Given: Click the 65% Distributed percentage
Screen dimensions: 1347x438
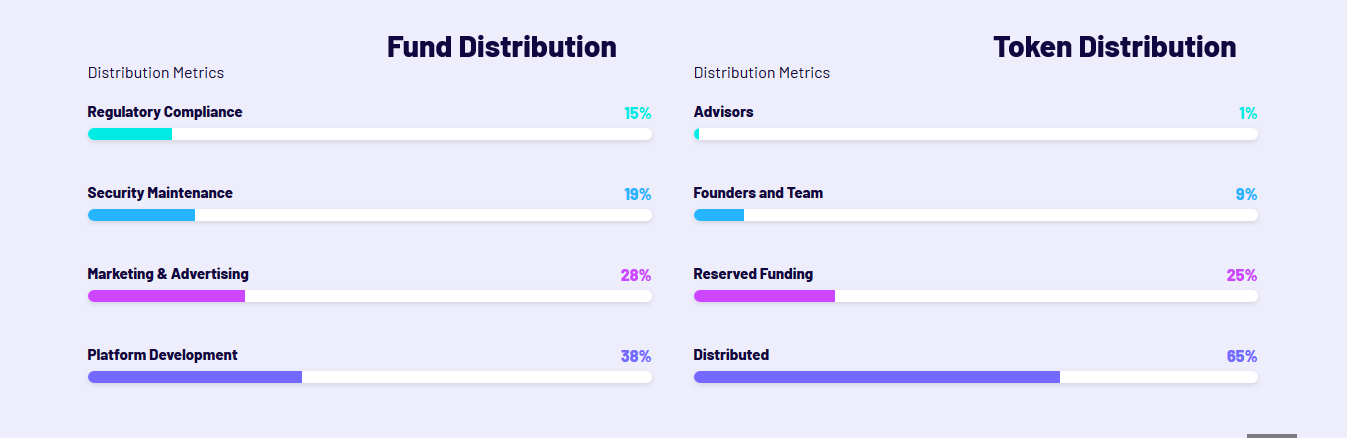Looking at the screenshot, I should pos(1241,356).
